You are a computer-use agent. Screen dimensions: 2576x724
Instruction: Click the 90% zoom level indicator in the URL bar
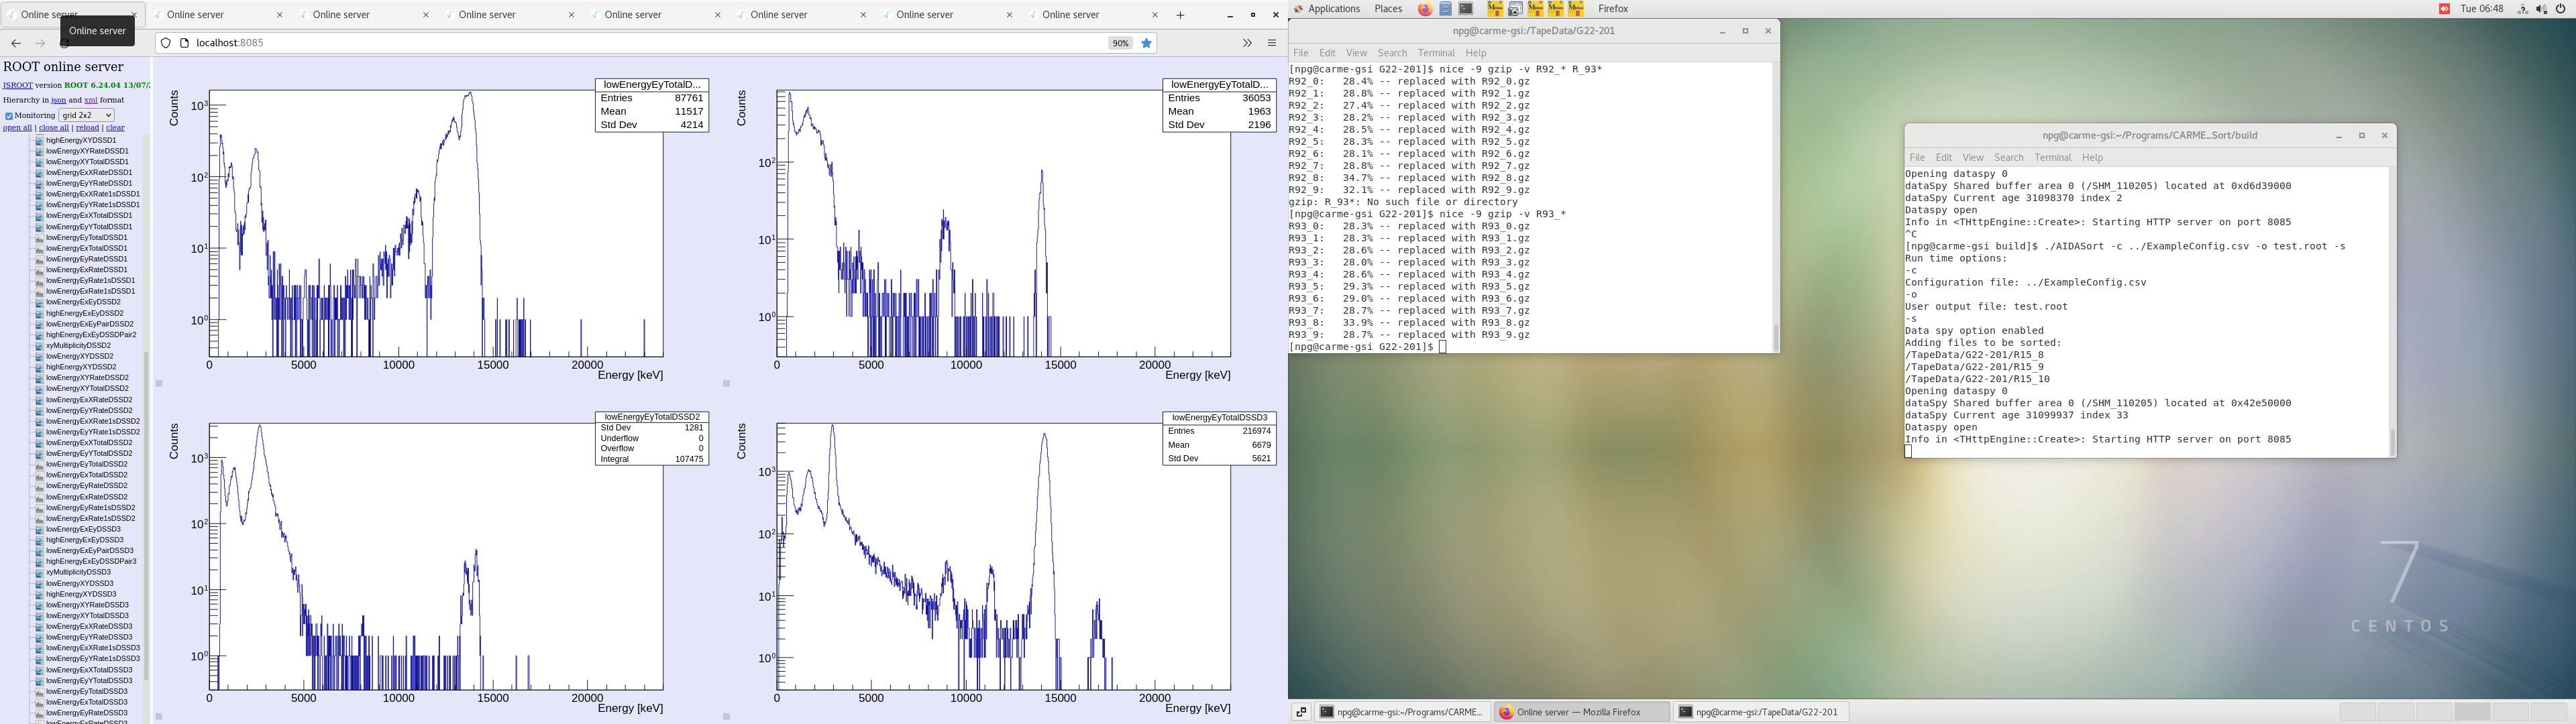1120,43
